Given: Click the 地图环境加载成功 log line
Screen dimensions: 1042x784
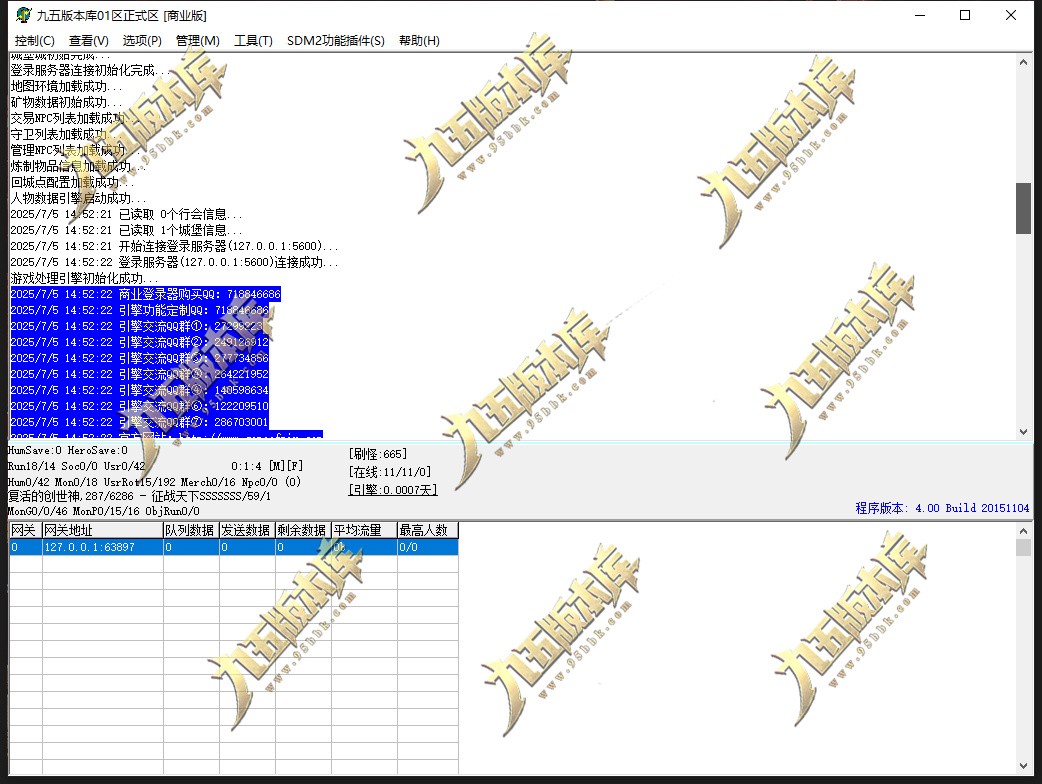Looking at the screenshot, I should (66, 86).
